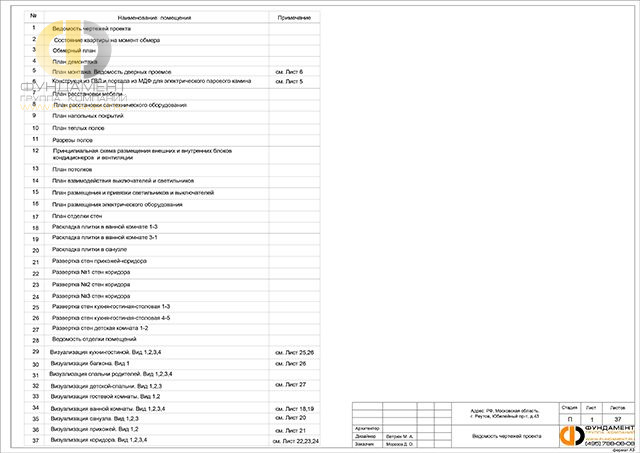Click note 'см. Лист 6'
Screen dimensions: 640x453
[289, 72]
